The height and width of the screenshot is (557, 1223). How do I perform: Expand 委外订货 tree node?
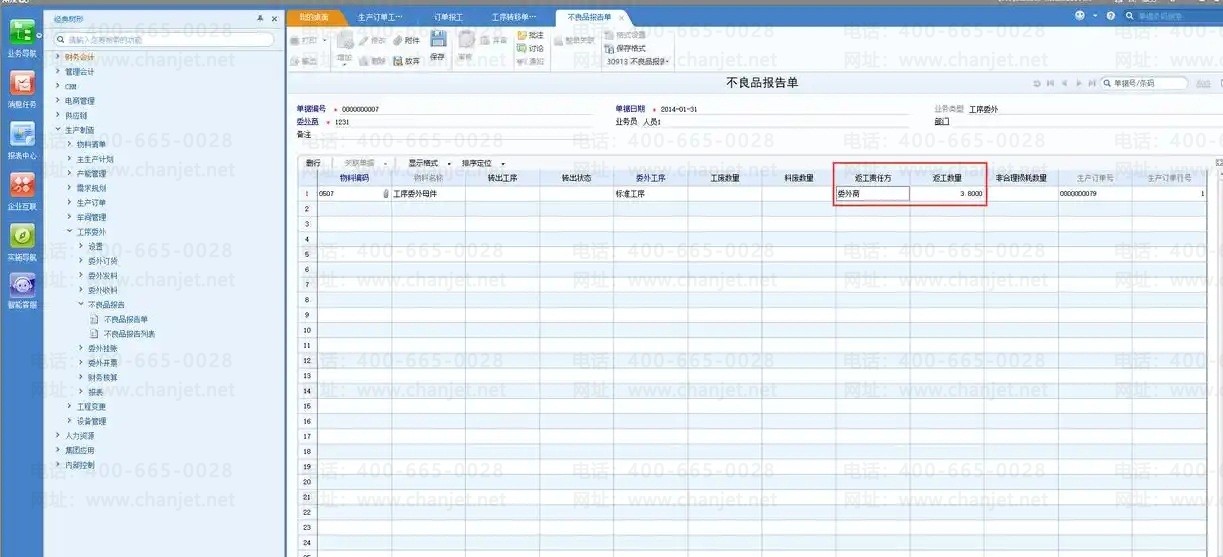(82, 261)
